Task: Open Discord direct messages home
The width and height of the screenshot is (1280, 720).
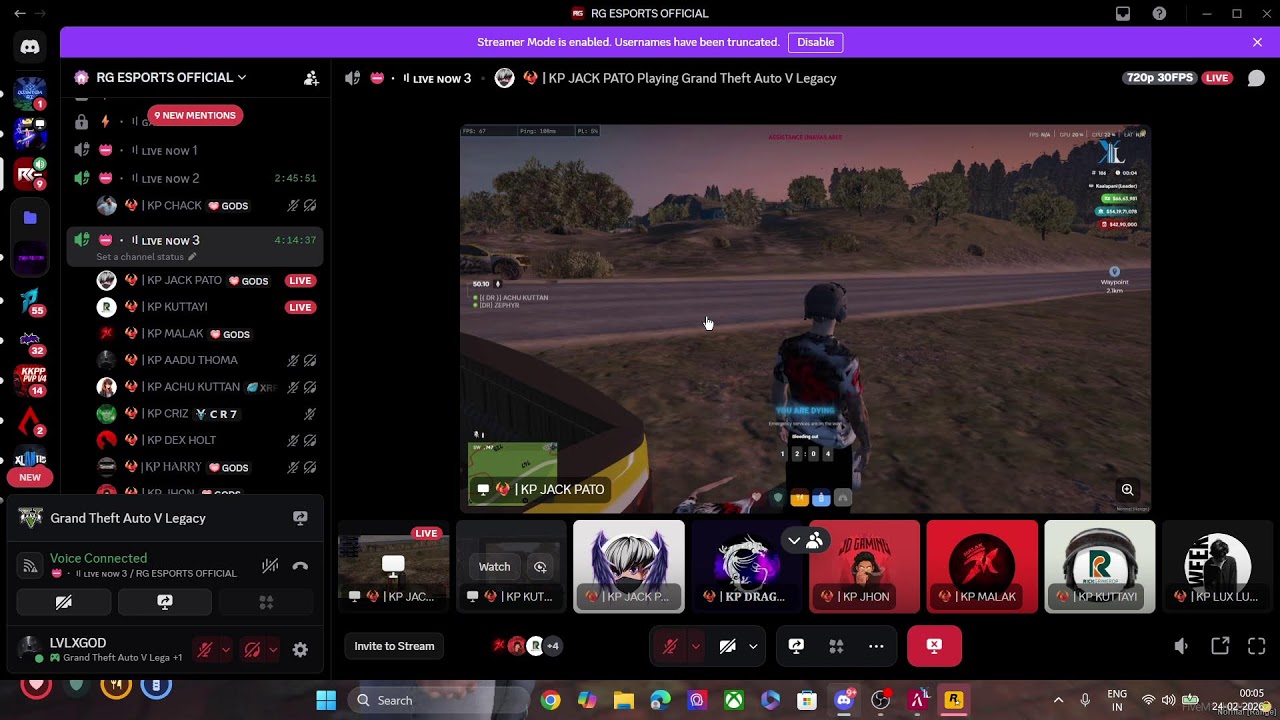Action: [30, 47]
